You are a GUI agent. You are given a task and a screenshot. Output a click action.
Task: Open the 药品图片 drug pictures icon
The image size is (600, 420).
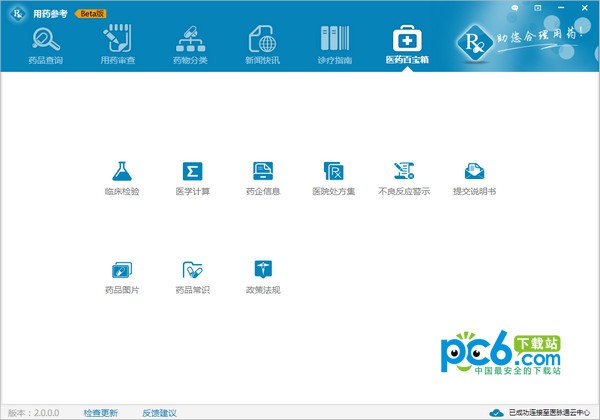pos(122,270)
